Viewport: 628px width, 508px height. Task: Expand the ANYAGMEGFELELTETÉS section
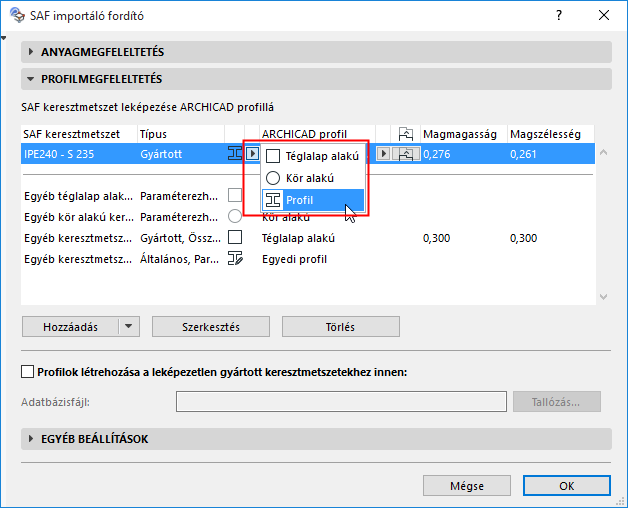(x=316, y=52)
